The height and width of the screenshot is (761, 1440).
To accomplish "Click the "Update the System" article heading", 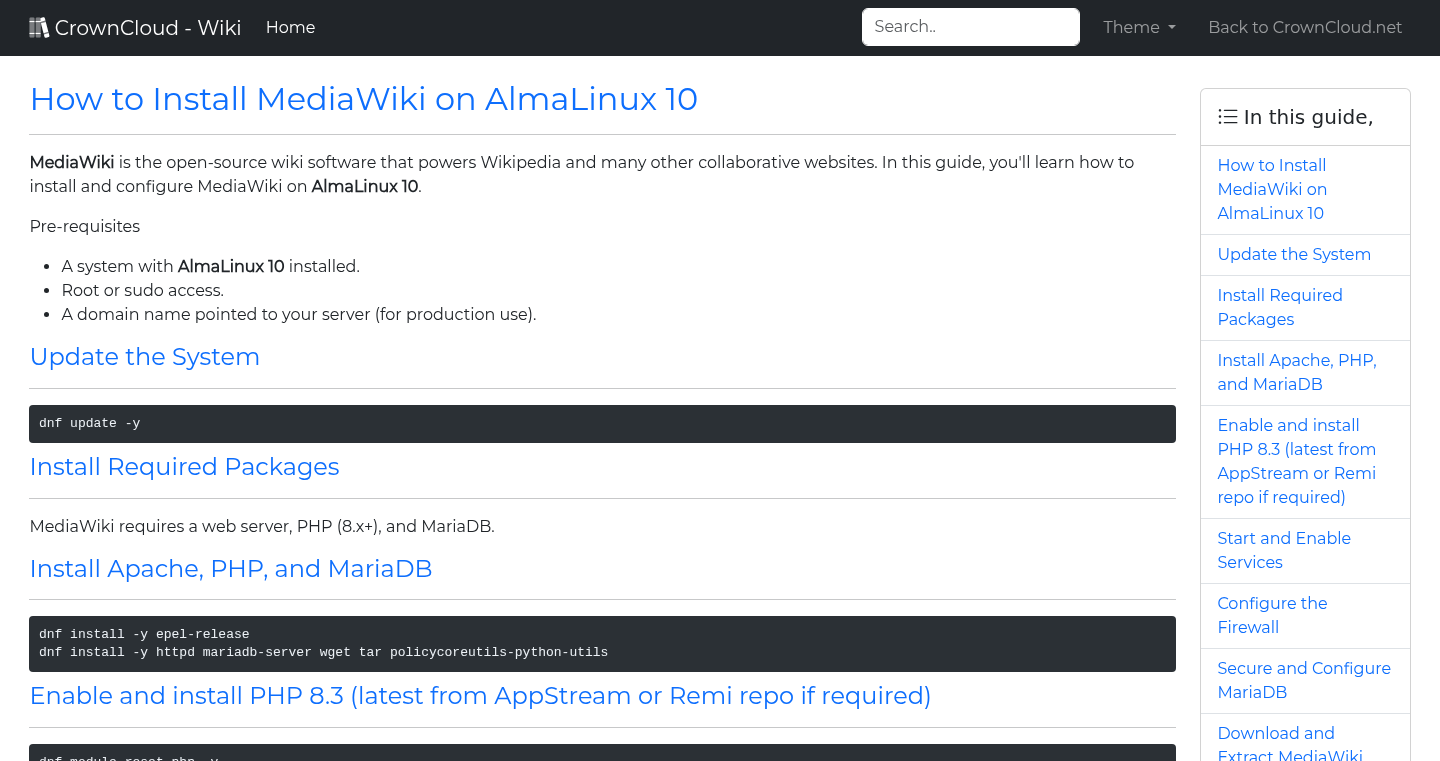I will click(144, 357).
